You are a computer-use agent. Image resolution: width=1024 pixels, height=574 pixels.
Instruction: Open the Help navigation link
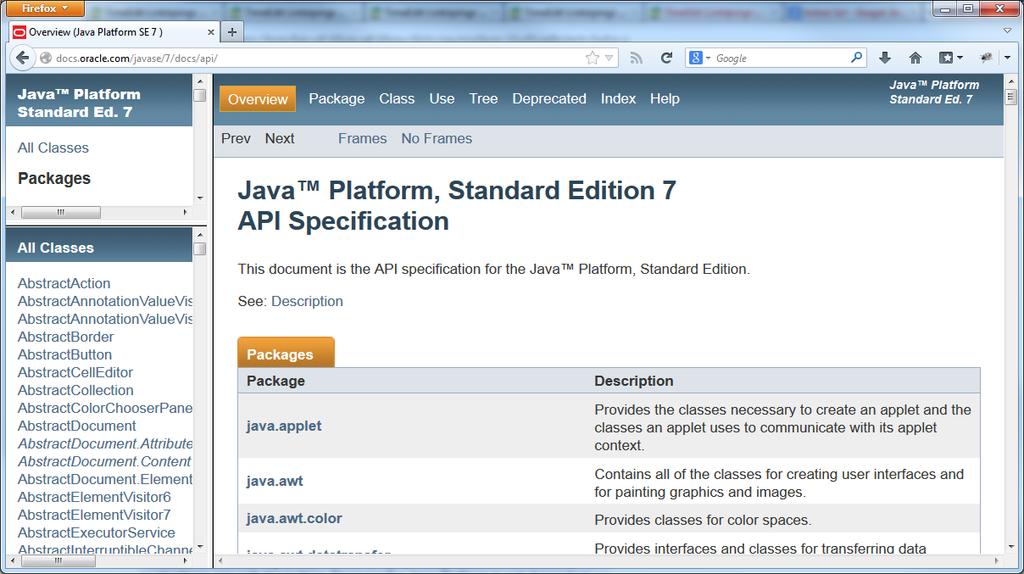click(664, 99)
